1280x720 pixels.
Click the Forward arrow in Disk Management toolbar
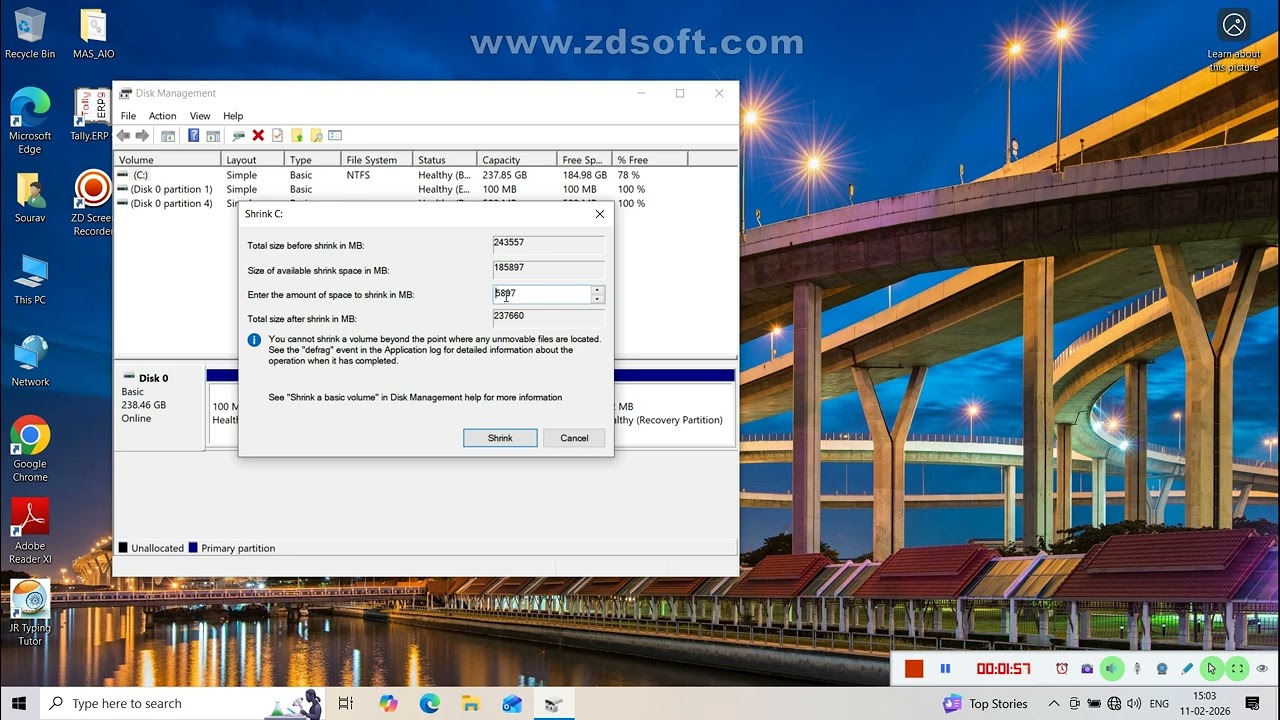click(142, 135)
